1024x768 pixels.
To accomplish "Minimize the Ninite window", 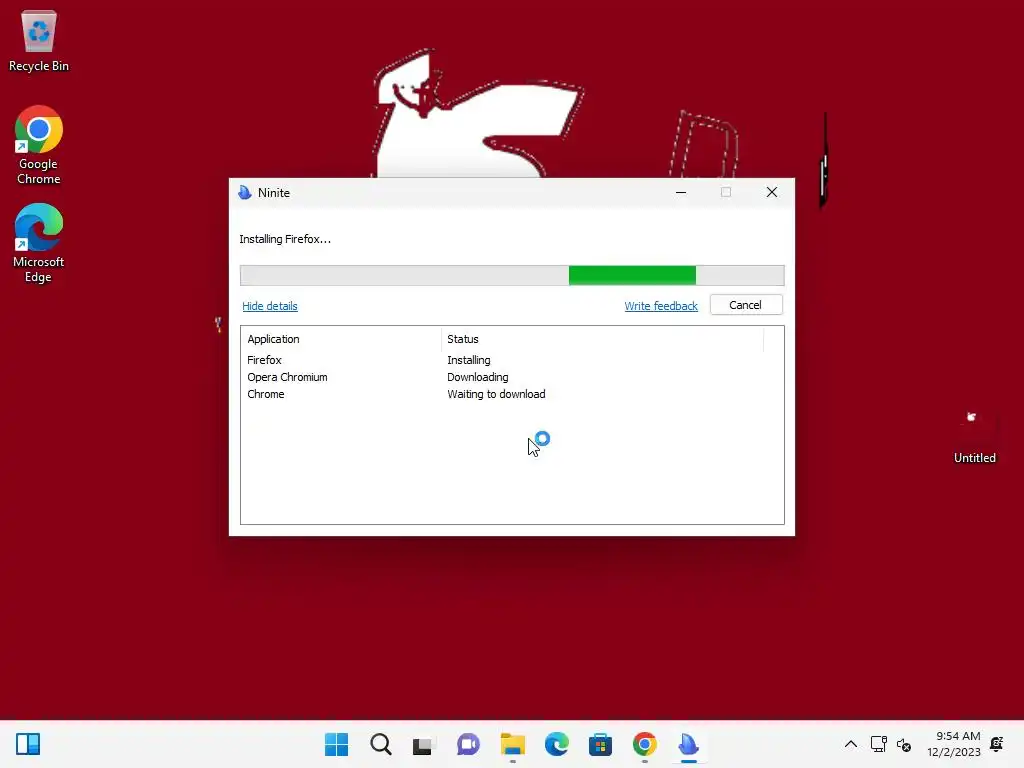I will 680,192.
